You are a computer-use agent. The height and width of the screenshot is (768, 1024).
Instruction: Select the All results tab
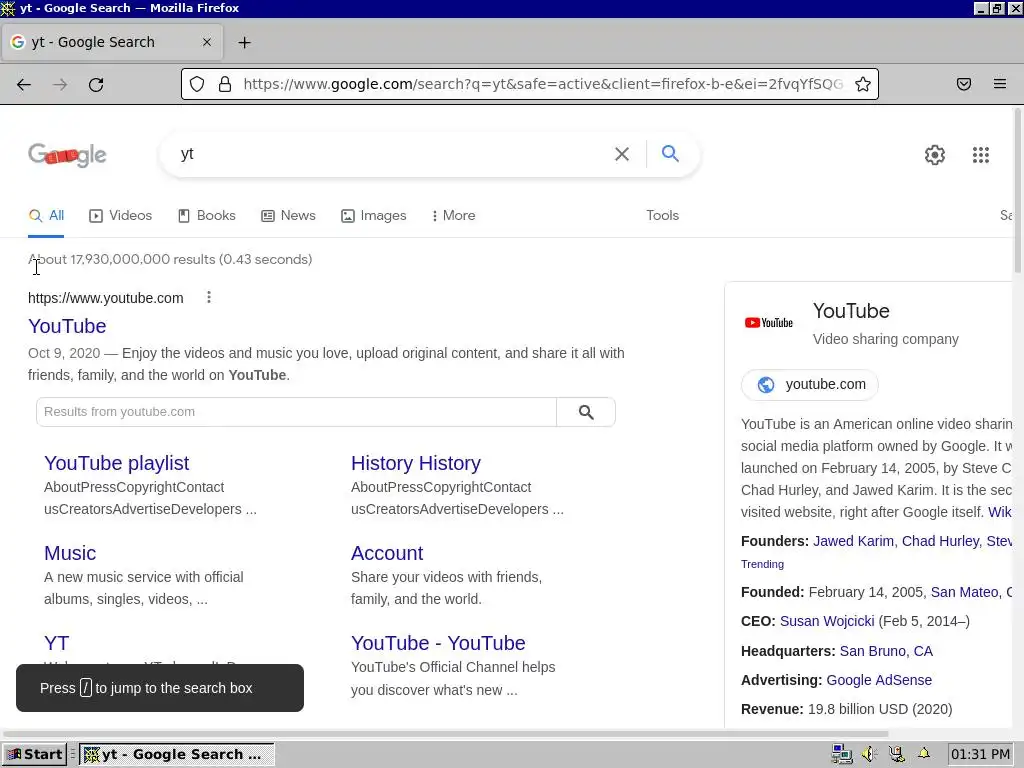(x=46, y=216)
